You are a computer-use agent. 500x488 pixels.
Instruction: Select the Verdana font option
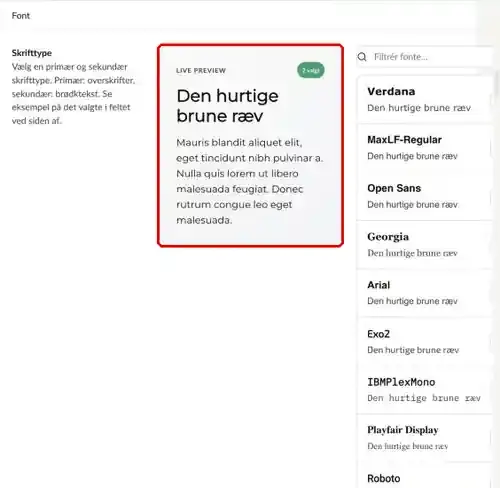424,99
